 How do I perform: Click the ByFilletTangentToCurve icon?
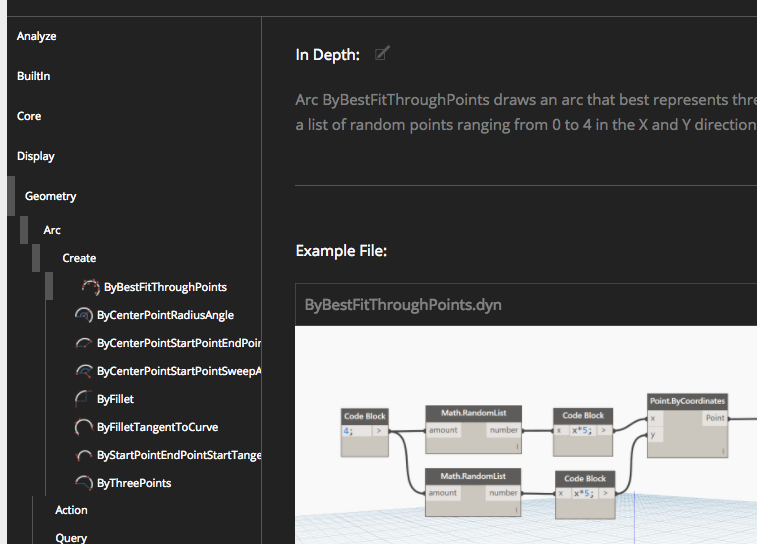84,427
